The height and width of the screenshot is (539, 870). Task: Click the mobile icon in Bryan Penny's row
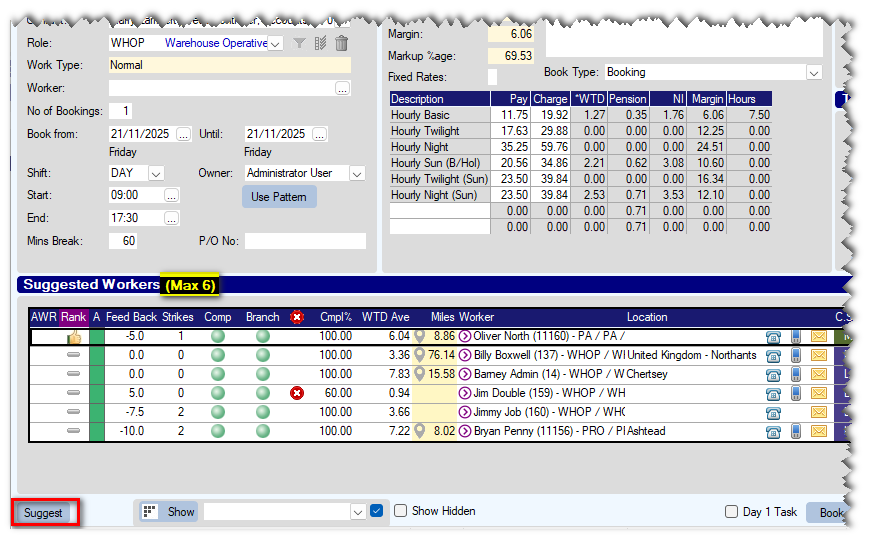point(796,431)
